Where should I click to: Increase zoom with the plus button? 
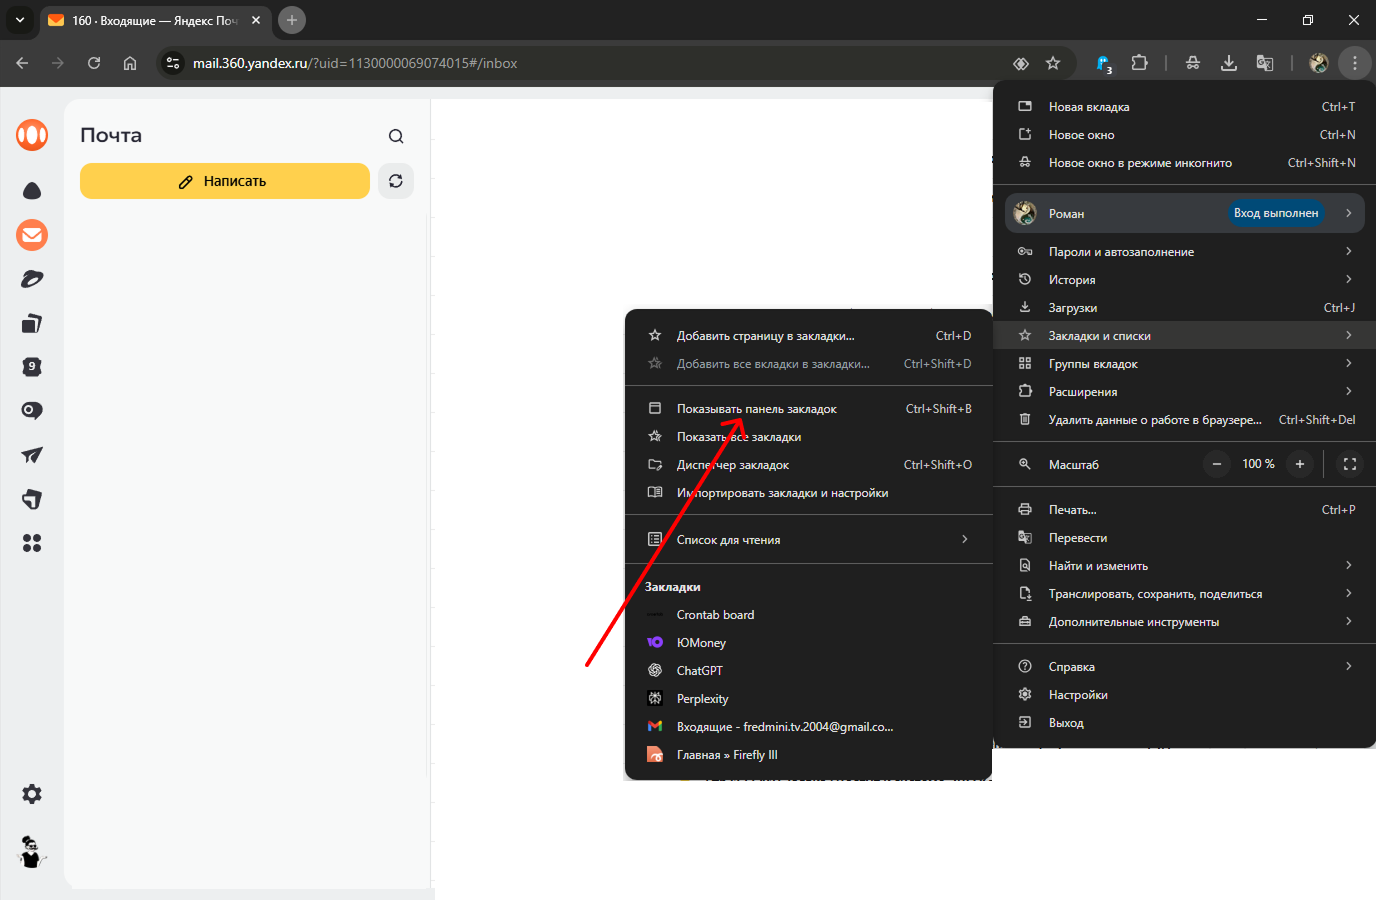pos(1300,464)
